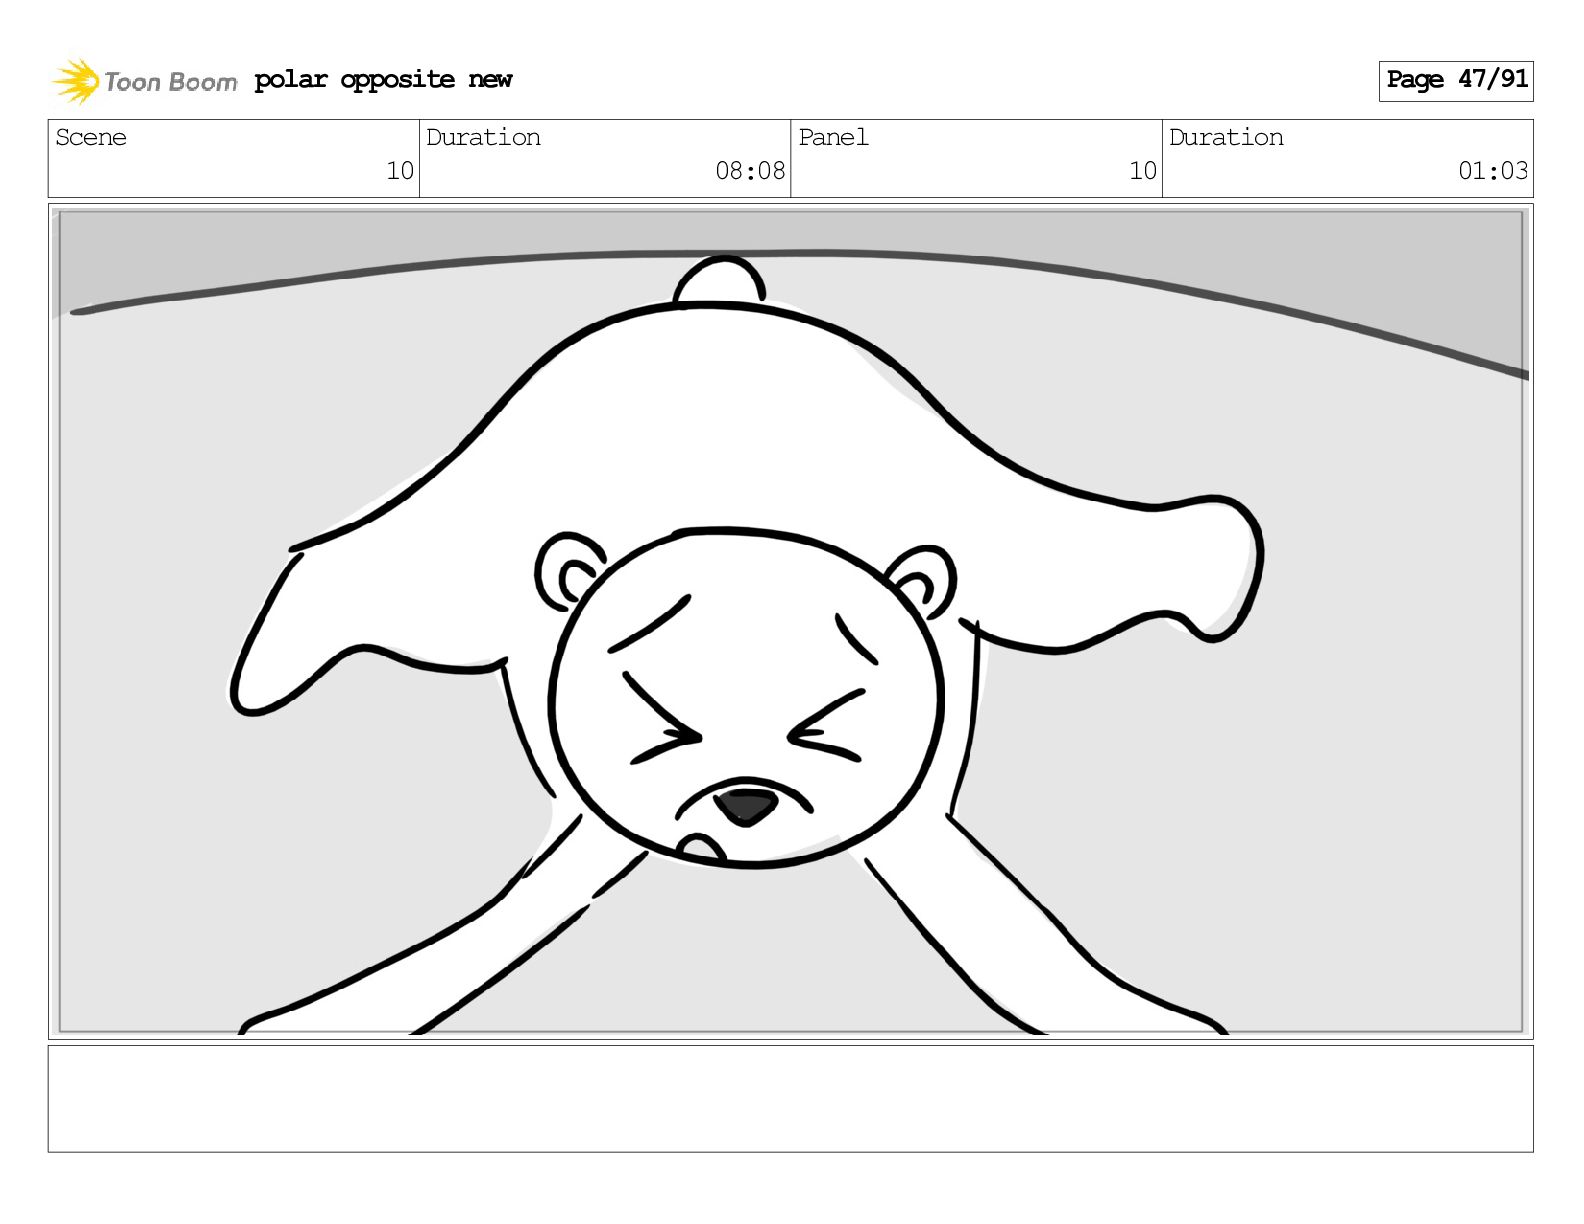Select the 'polar opposite new' project title
1584x1224 pixels.
[383, 80]
